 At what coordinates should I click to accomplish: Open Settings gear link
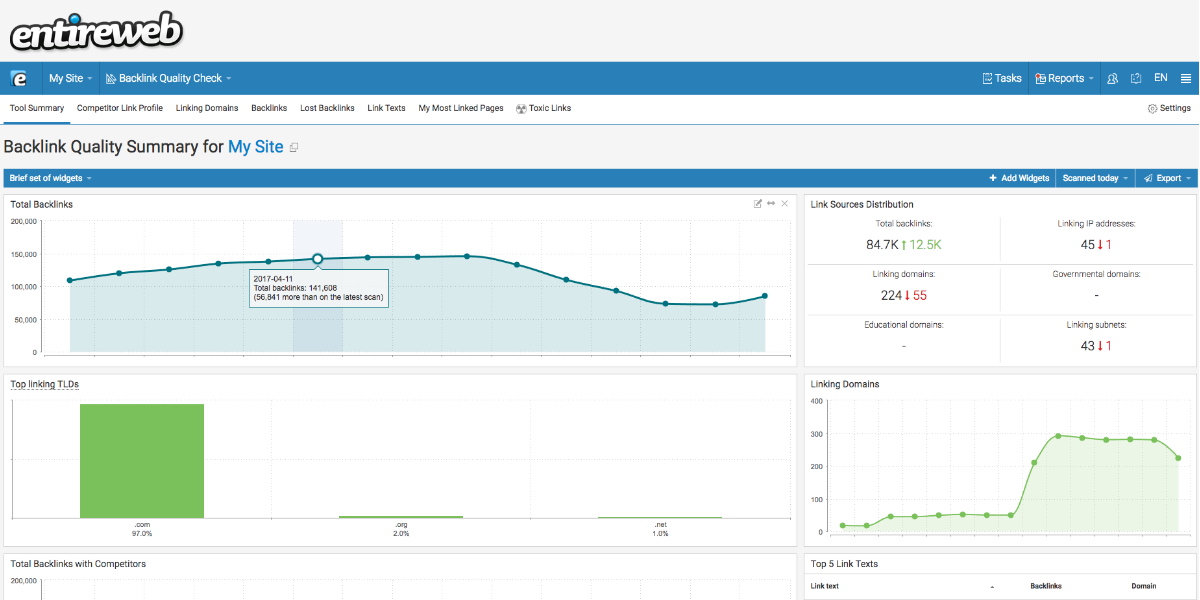click(x=1169, y=108)
